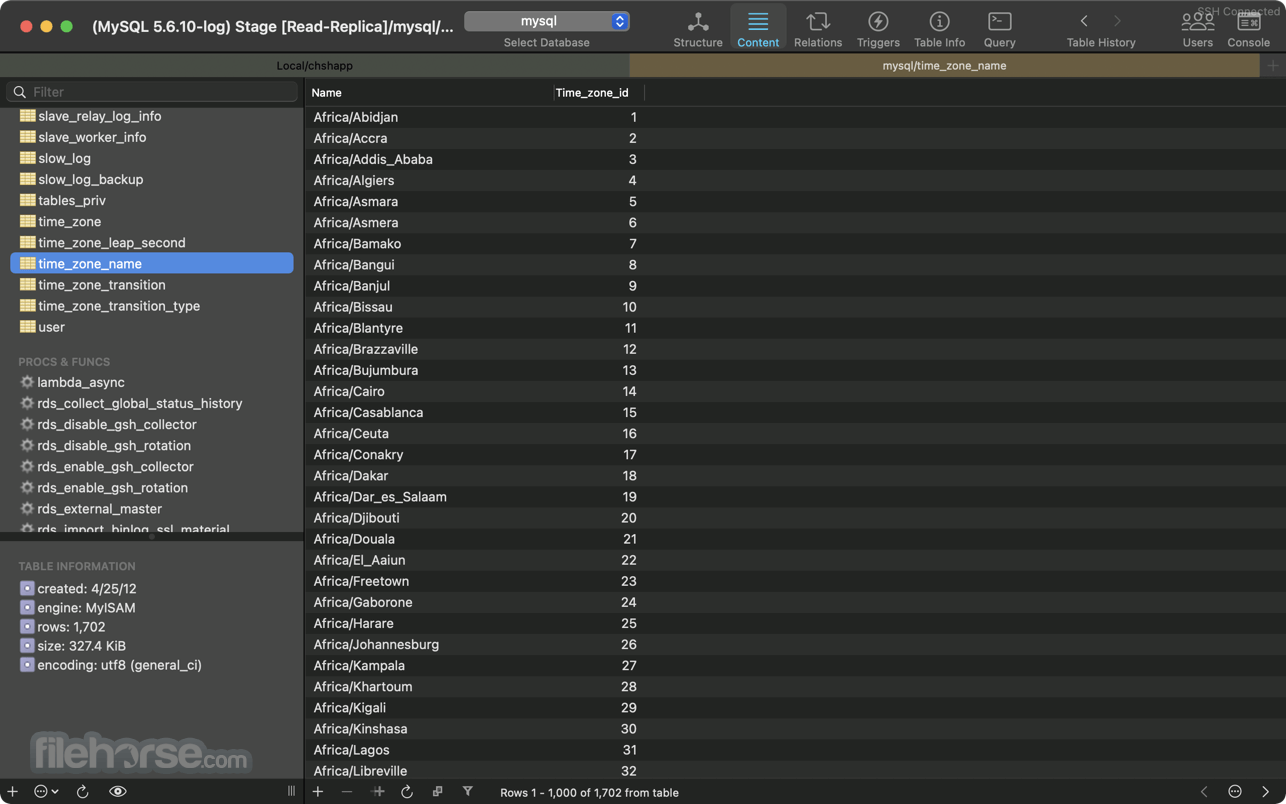The width and height of the screenshot is (1286, 804).
Task: Open Users management
Action: coord(1197,29)
